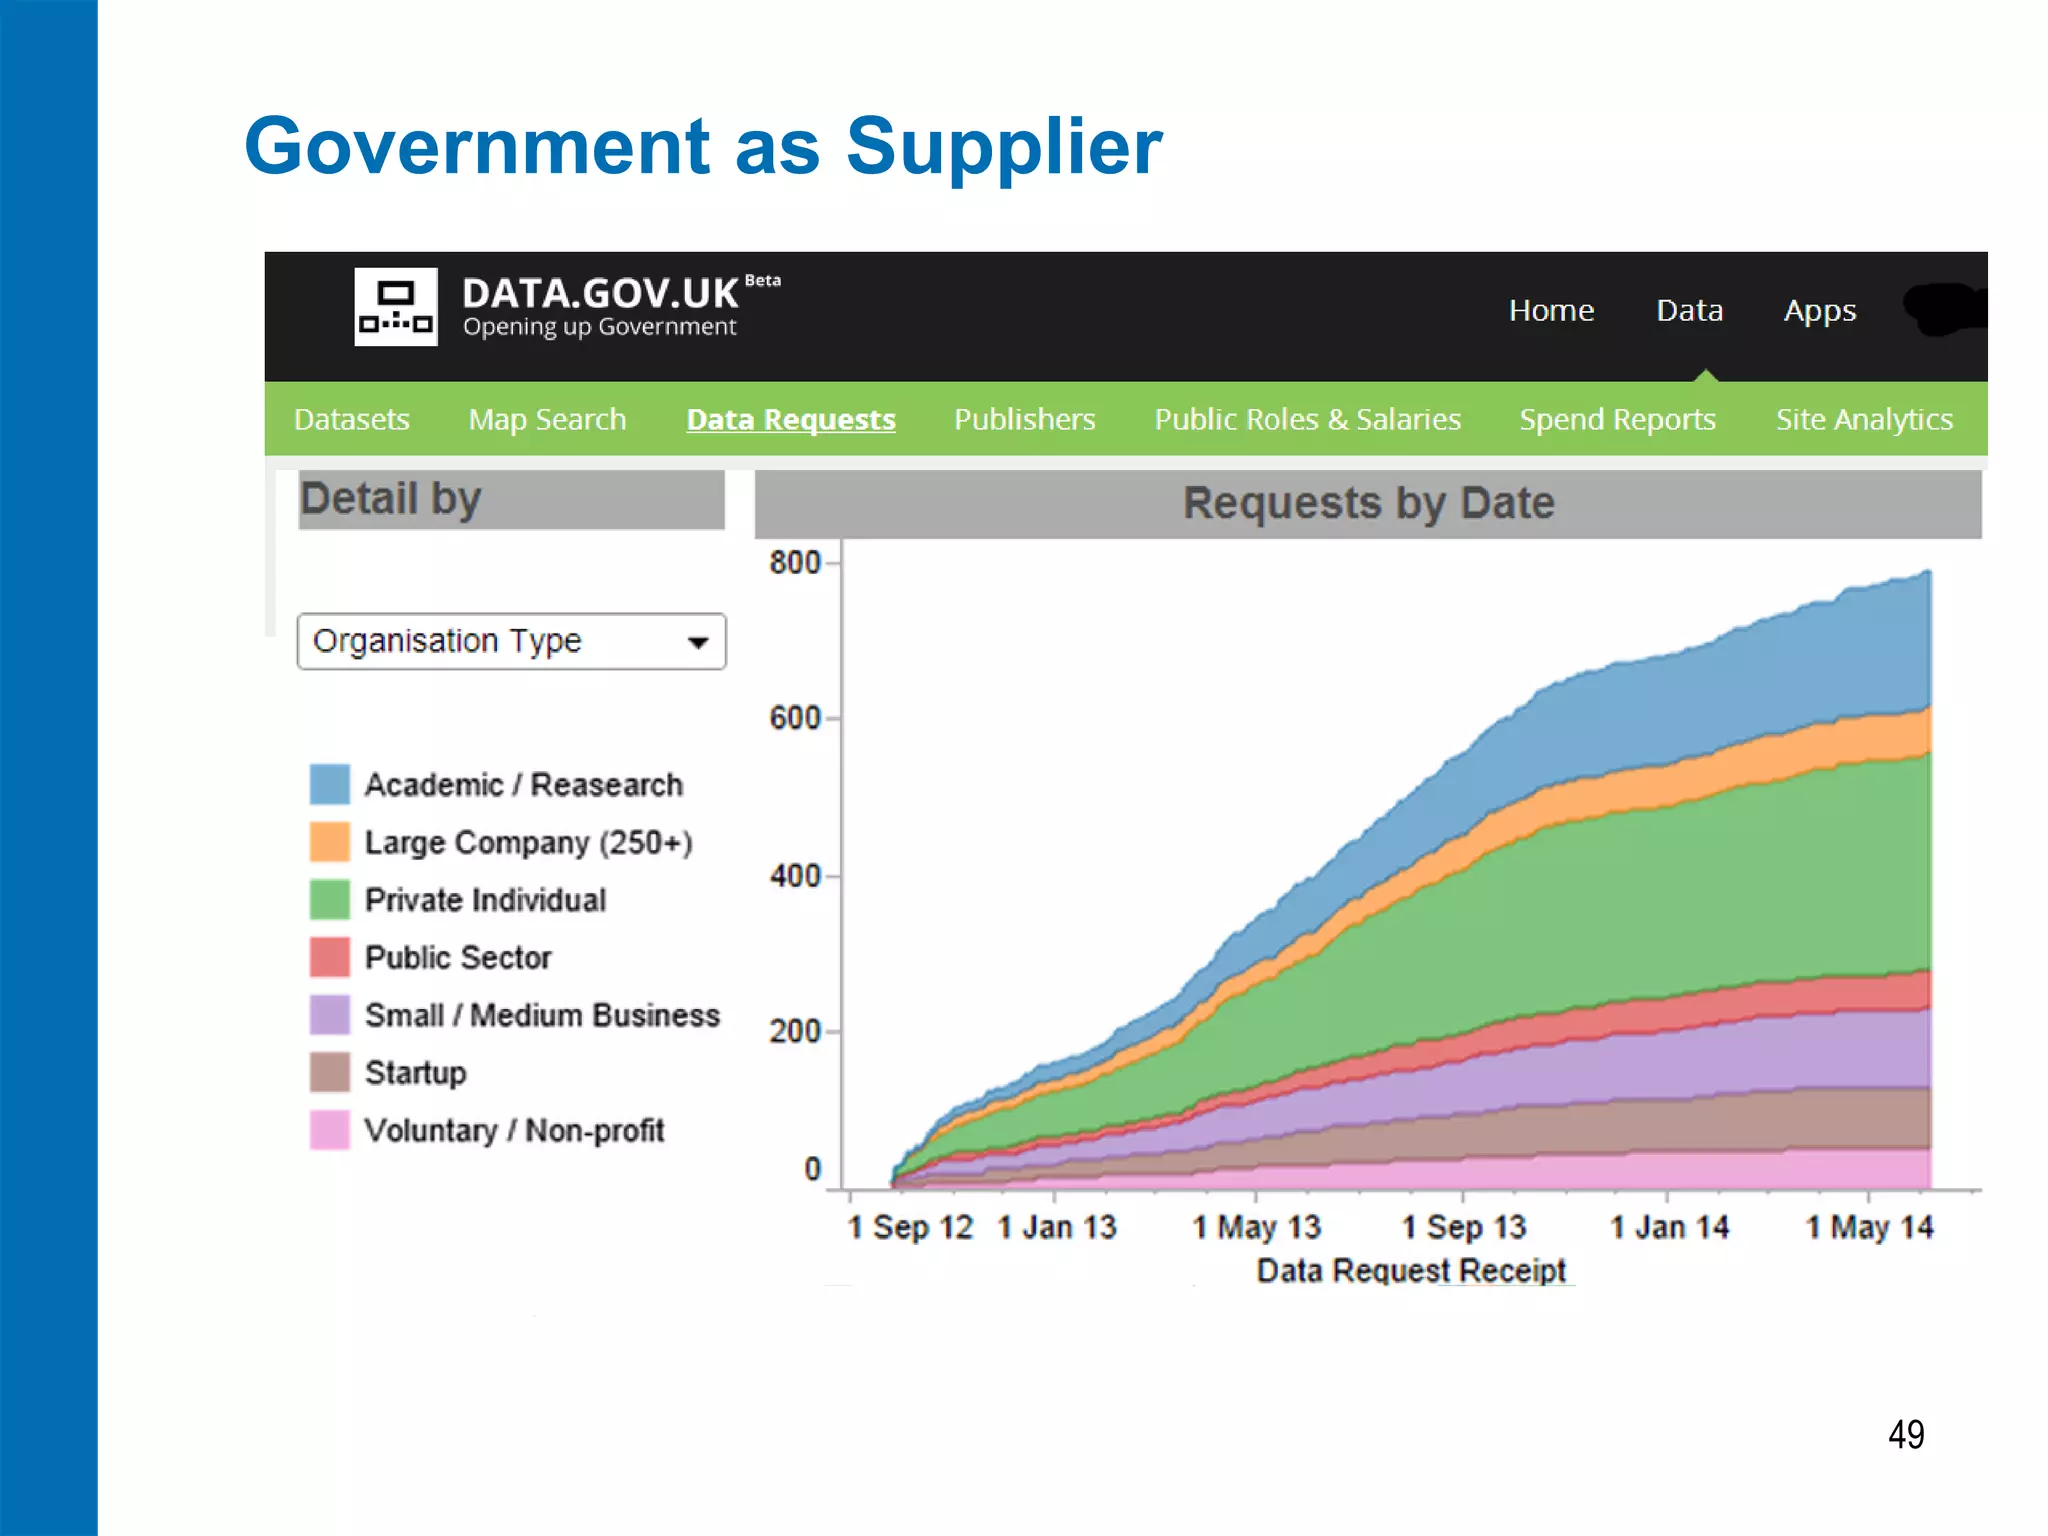
Task: Open the Site Analytics tab
Action: [x=1864, y=419]
